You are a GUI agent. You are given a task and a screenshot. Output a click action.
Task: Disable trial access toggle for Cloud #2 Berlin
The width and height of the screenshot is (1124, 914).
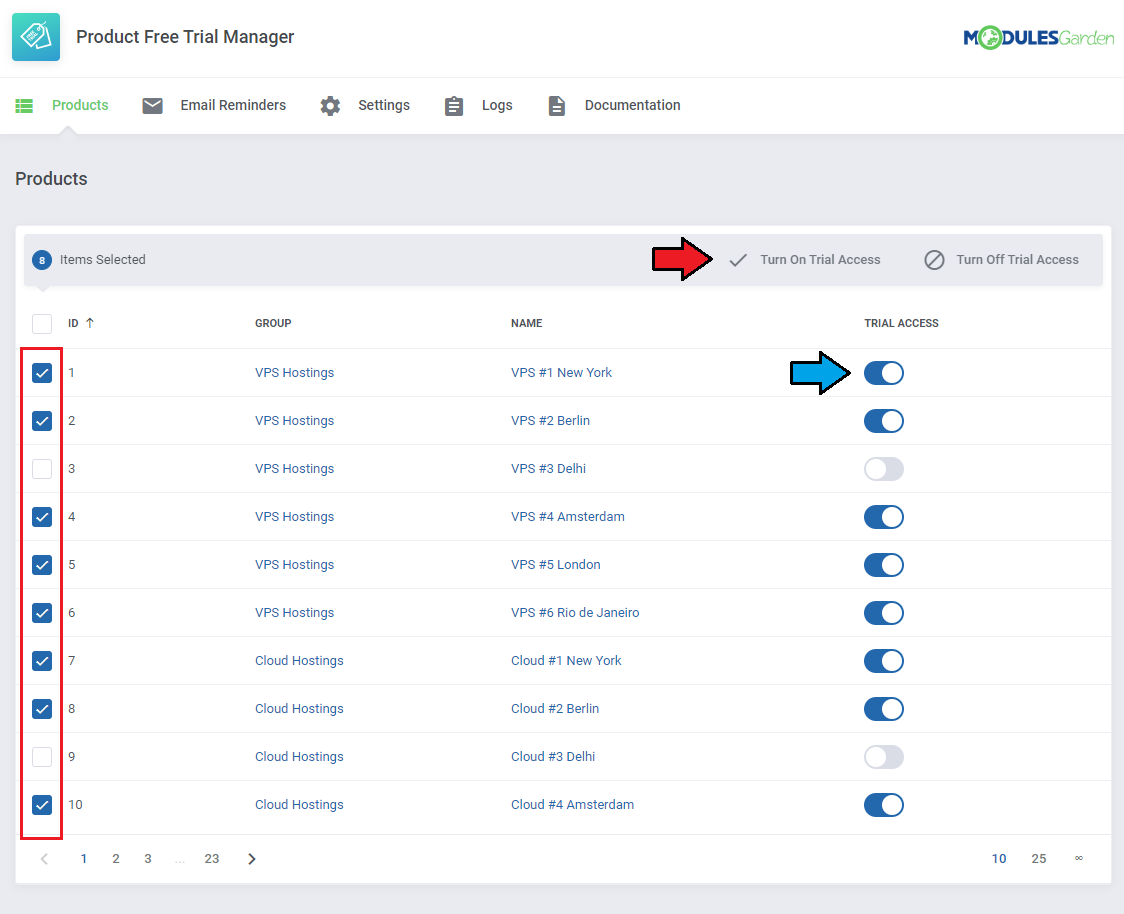[884, 709]
